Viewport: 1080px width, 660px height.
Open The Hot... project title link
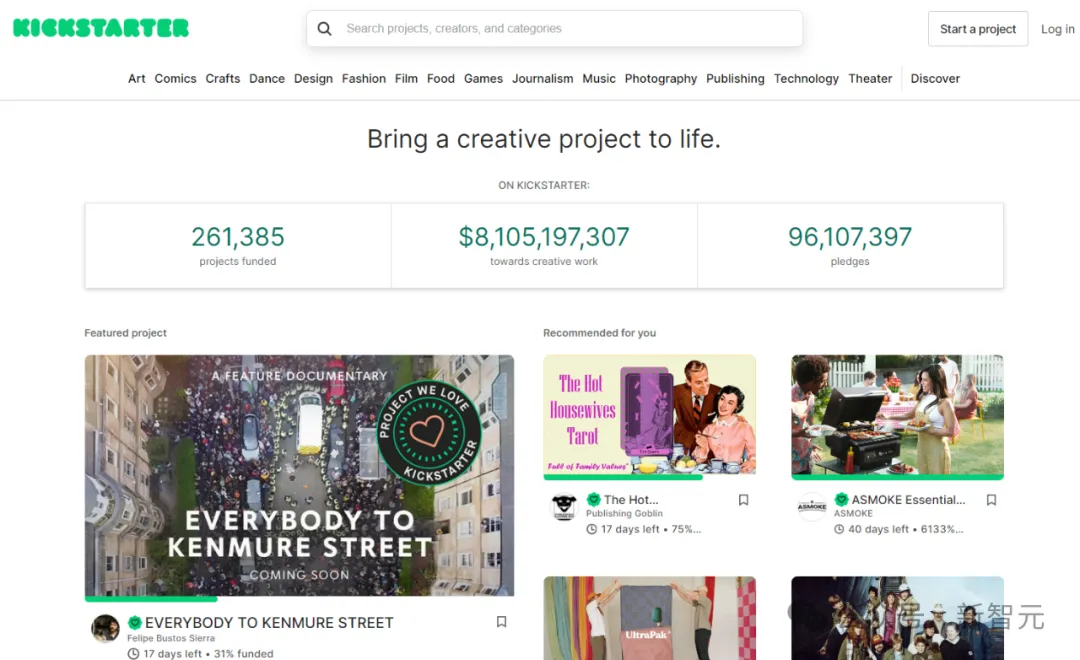[x=631, y=499]
